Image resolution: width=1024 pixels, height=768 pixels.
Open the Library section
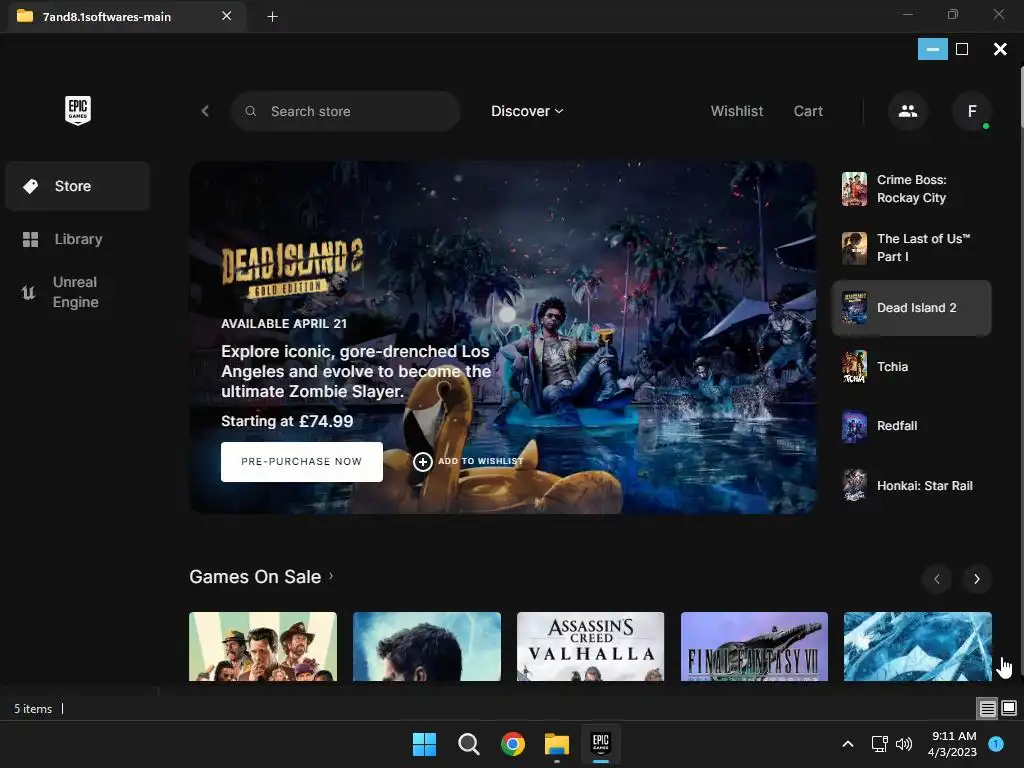(x=78, y=239)
